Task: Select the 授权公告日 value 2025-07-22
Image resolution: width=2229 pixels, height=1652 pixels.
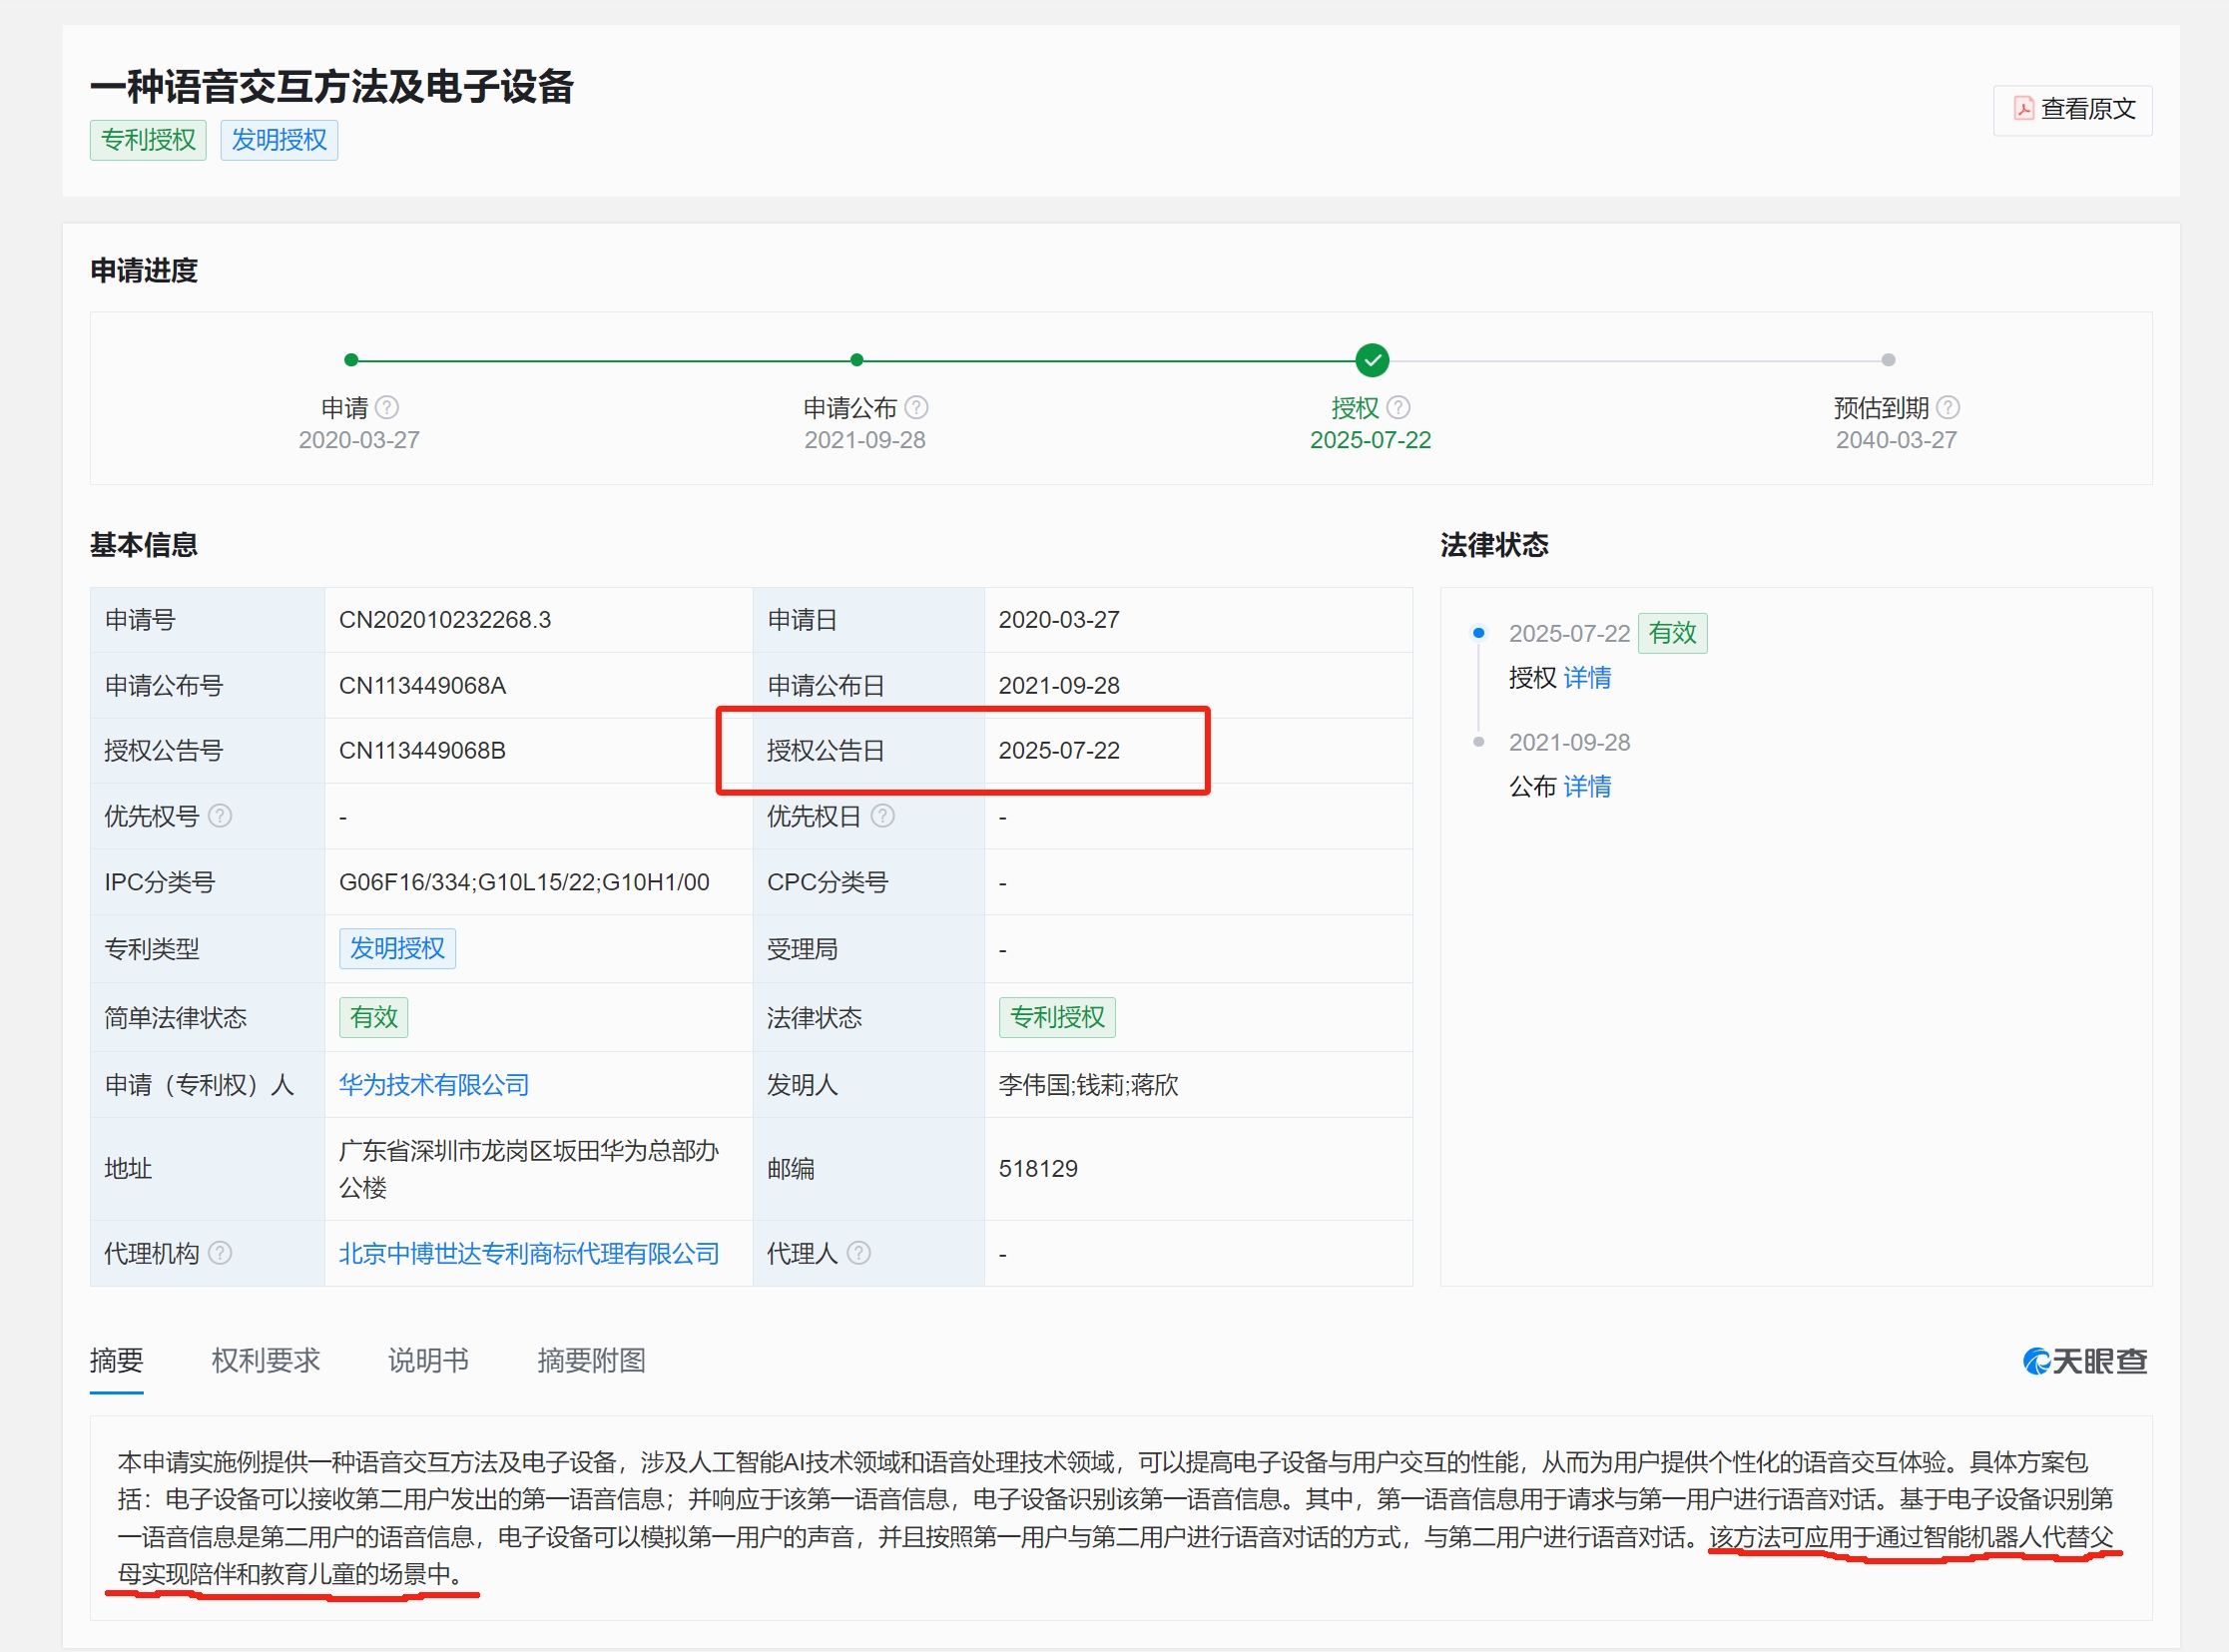Action: coord(1059,751)
